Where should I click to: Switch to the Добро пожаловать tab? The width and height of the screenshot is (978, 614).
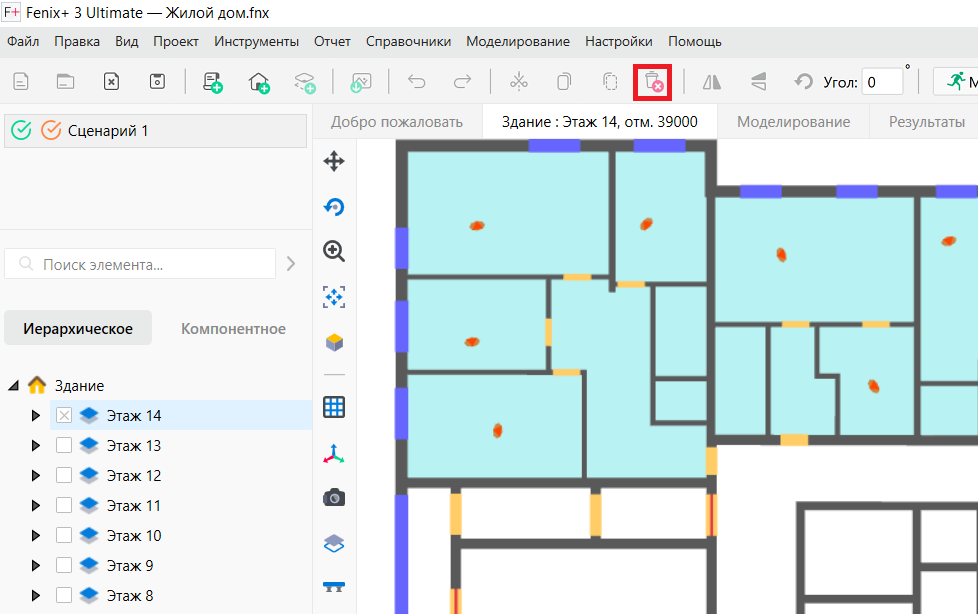397,122
